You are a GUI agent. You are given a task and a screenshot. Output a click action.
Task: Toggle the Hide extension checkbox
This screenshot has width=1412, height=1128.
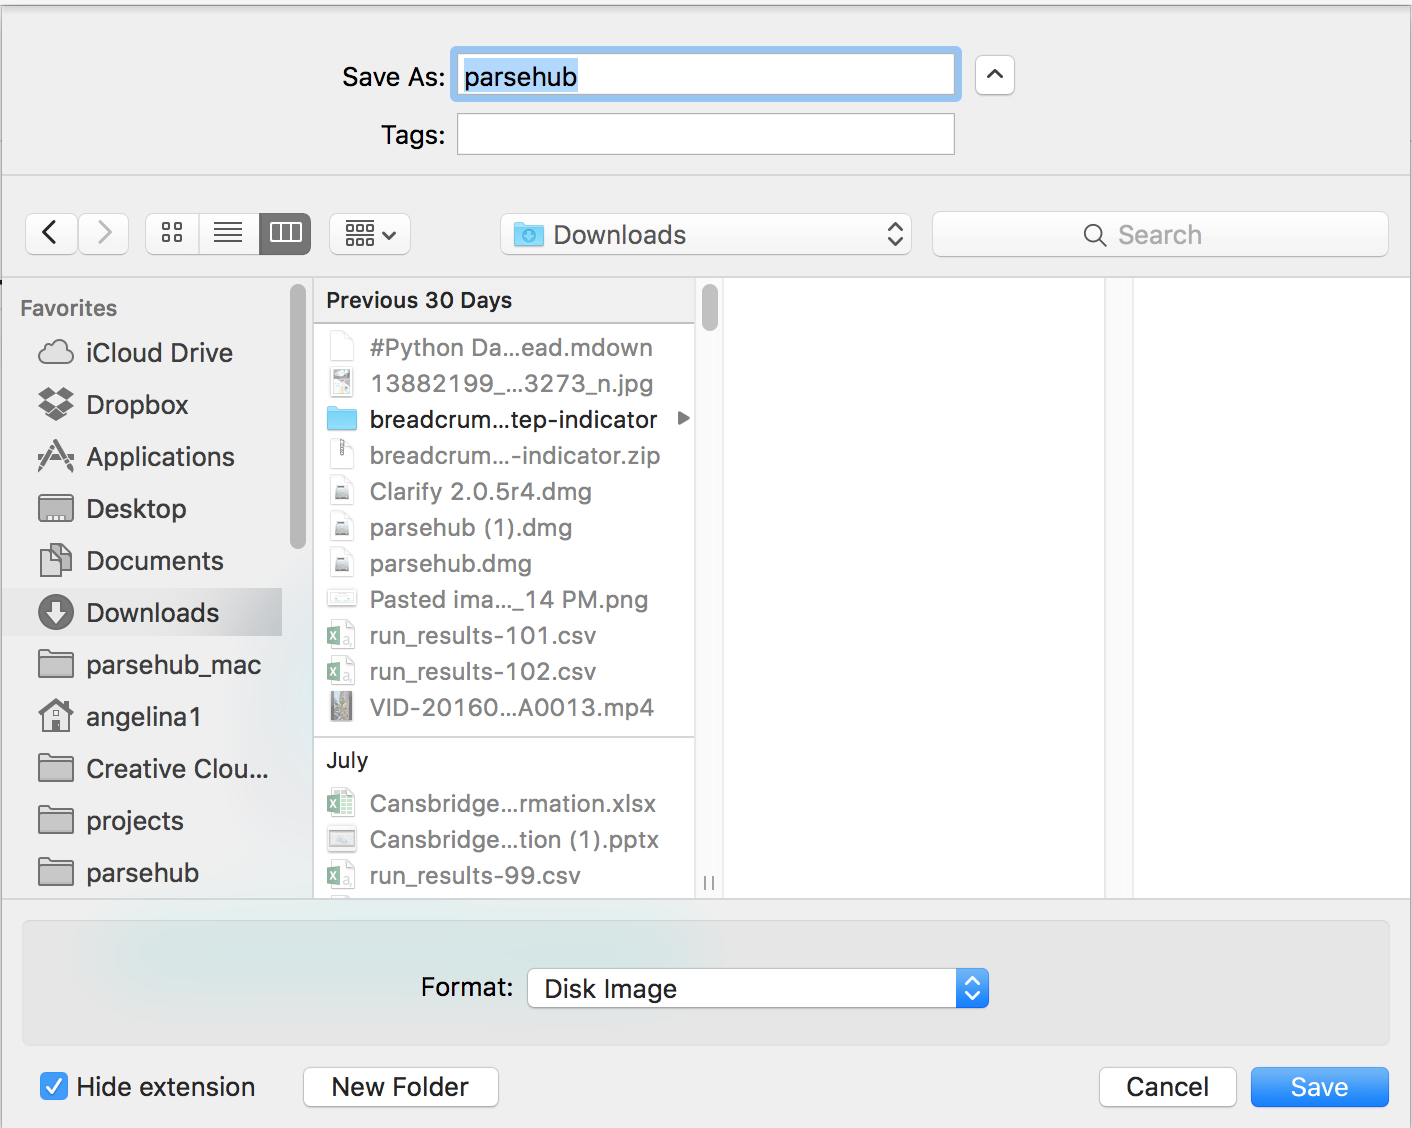pos(54,1086)
